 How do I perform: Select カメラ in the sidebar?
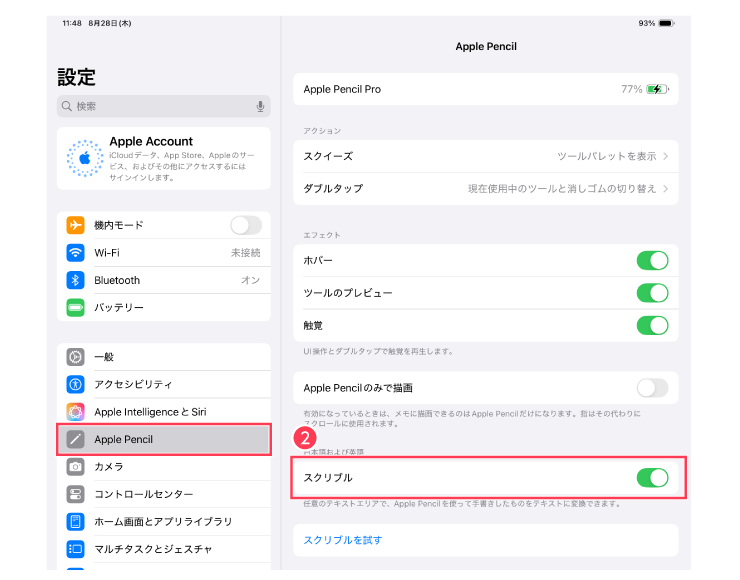(164, 466)
